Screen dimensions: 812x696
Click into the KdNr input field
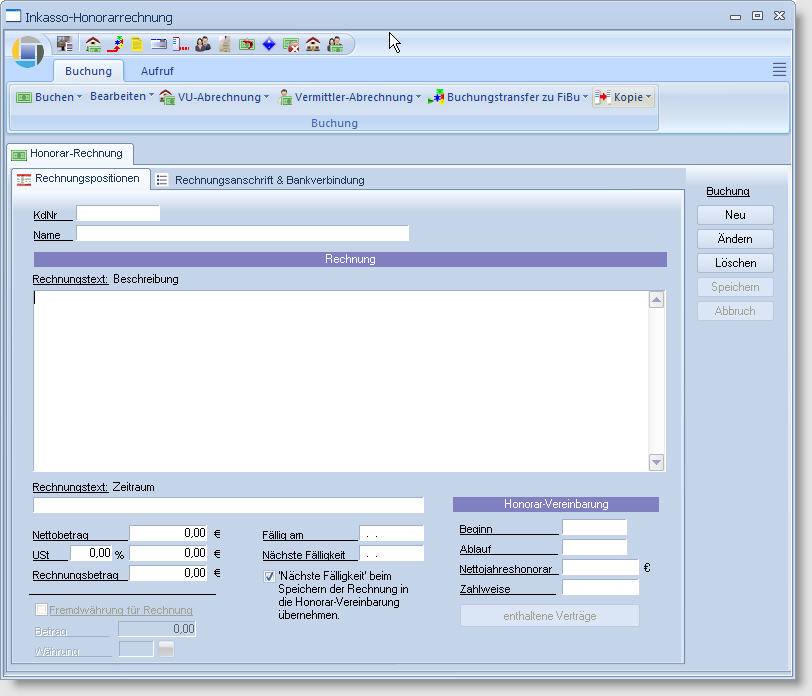[x=118, y=213]
